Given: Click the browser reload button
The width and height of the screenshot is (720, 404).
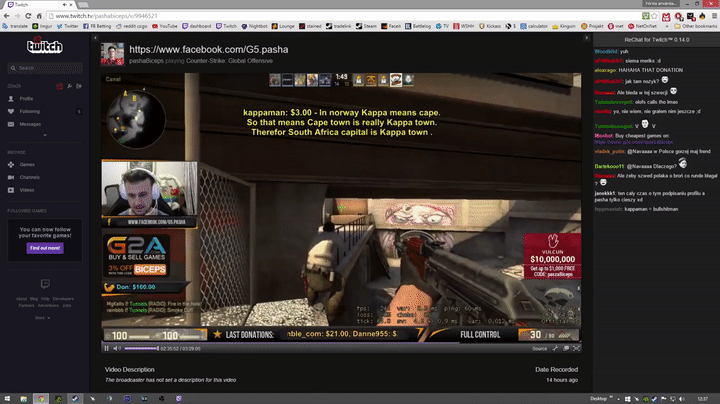Looking at the screenshot, I should click(x=28, y=16).
